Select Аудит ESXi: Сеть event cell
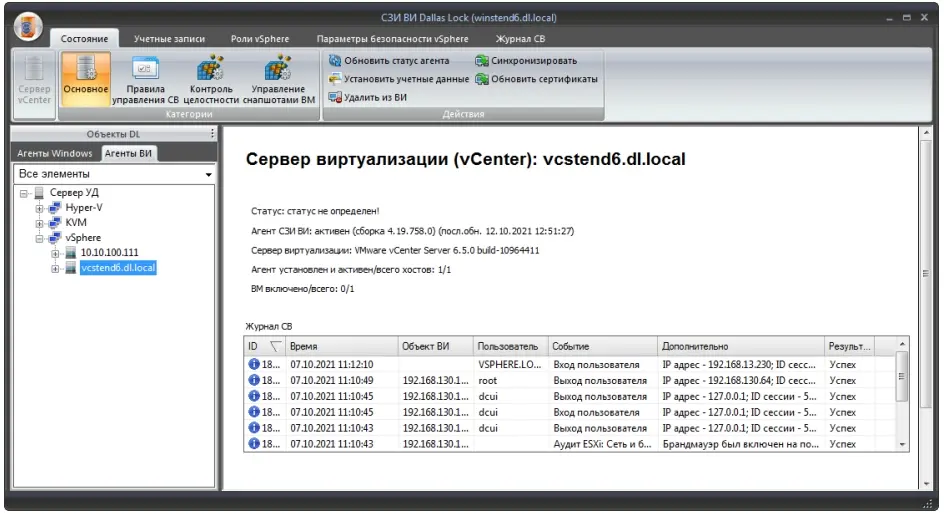This screenshot has width=944, height=514. pyautogui.click(x=603, y=444)
